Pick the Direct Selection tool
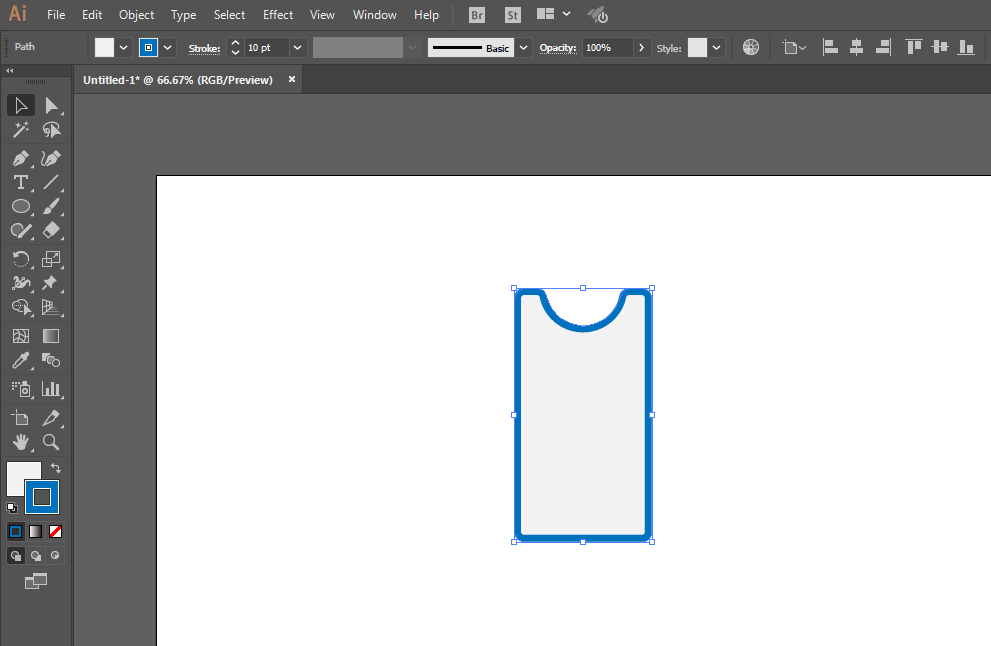Image resolution: width=991 pixels, height=646 pixels. pyautogui.click(x=51, y=105)
